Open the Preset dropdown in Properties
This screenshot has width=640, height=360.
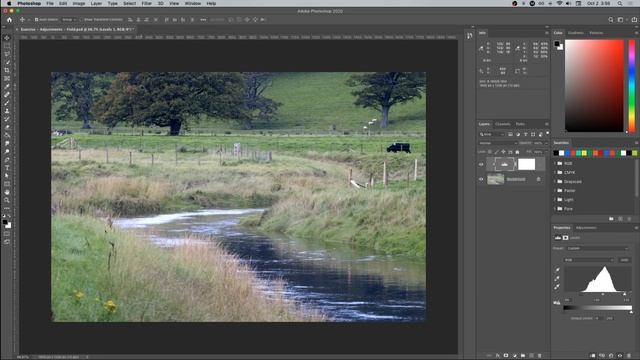pos(597,248)
